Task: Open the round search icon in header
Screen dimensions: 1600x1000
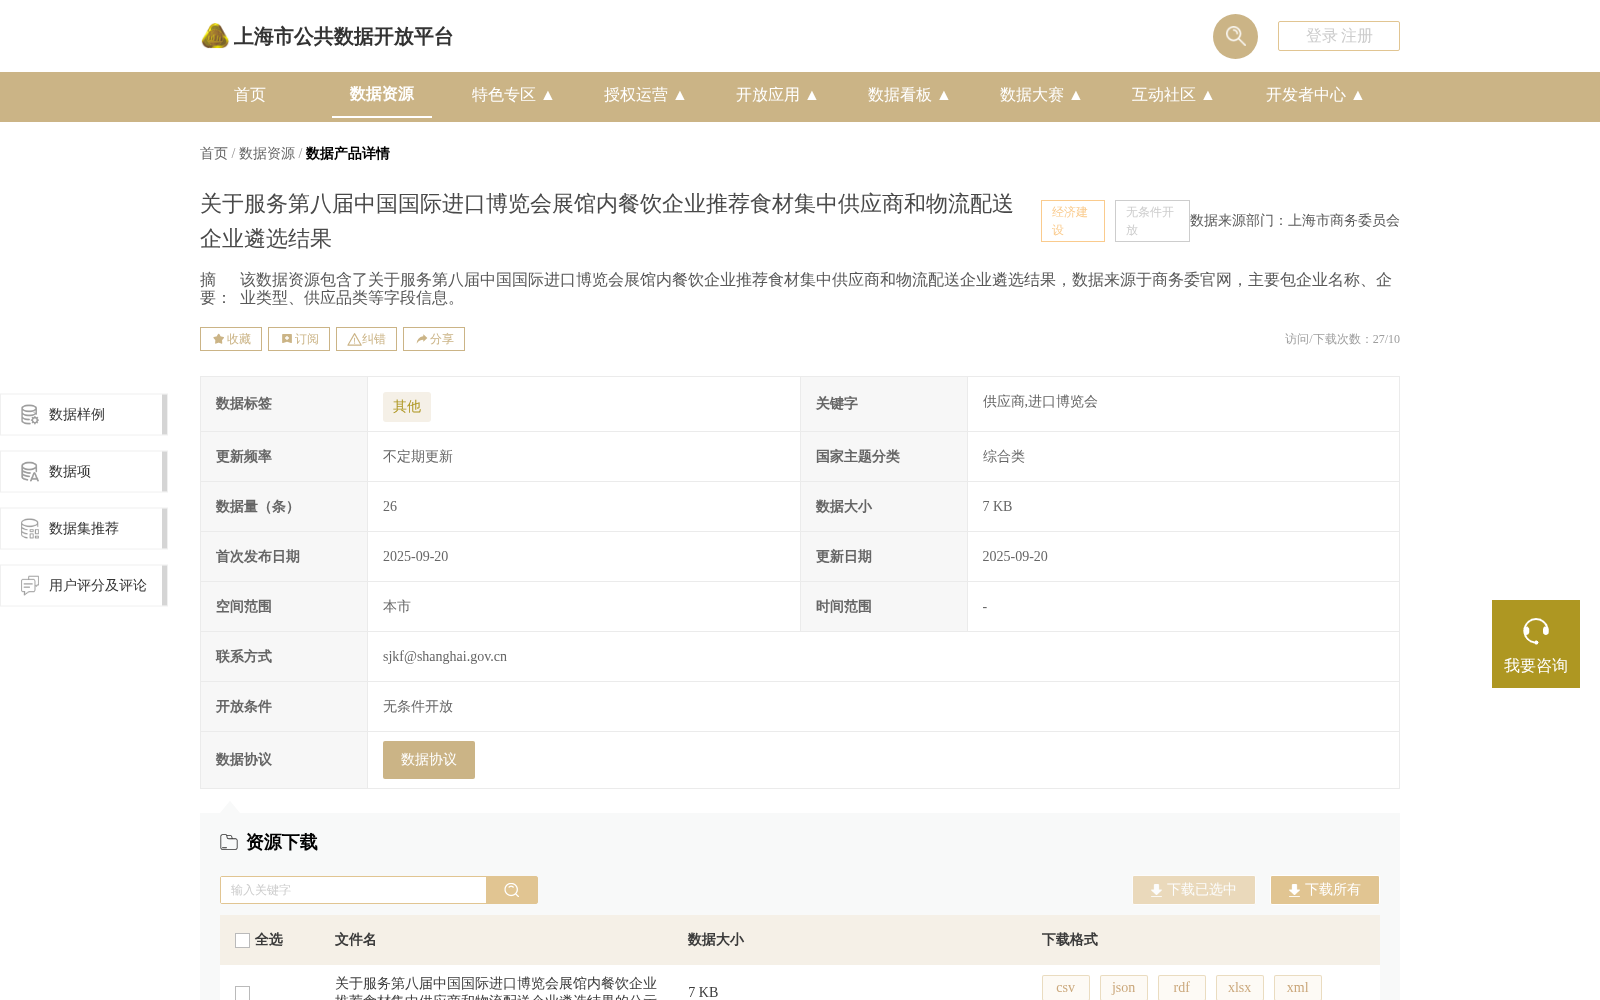Action: coord(1235,36)
